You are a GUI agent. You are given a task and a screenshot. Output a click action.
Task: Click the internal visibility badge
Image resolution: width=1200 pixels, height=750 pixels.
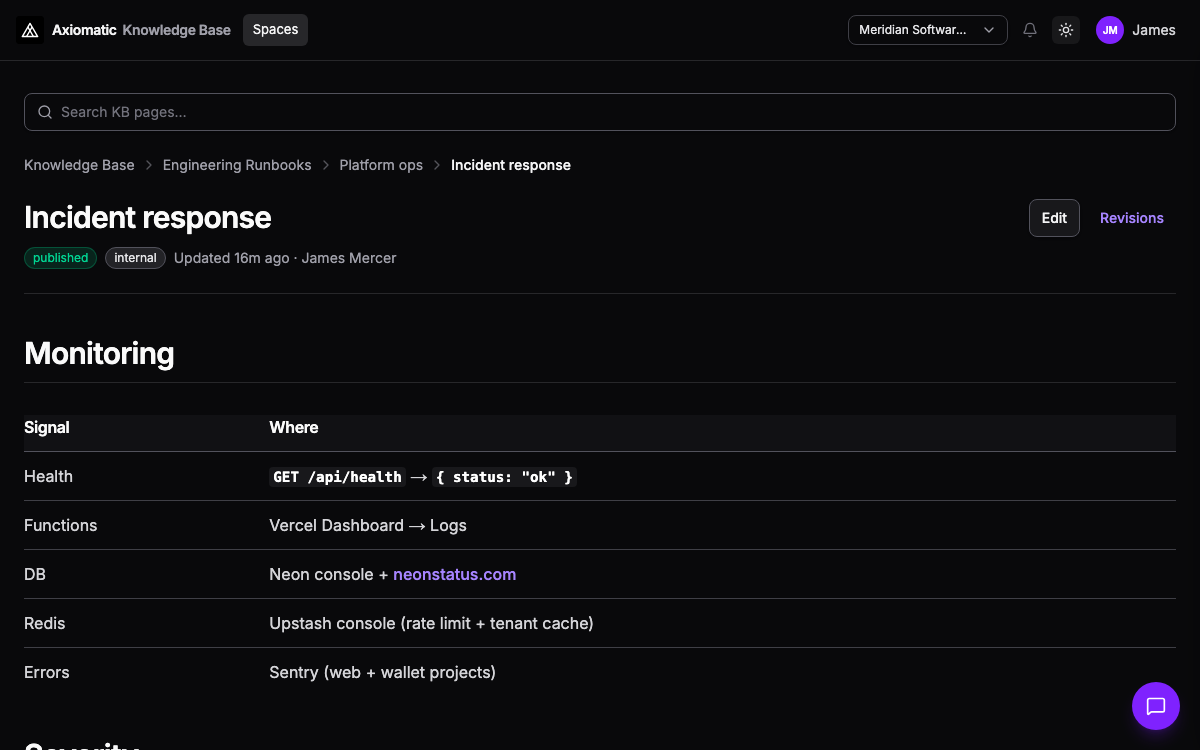coord(135,258)
